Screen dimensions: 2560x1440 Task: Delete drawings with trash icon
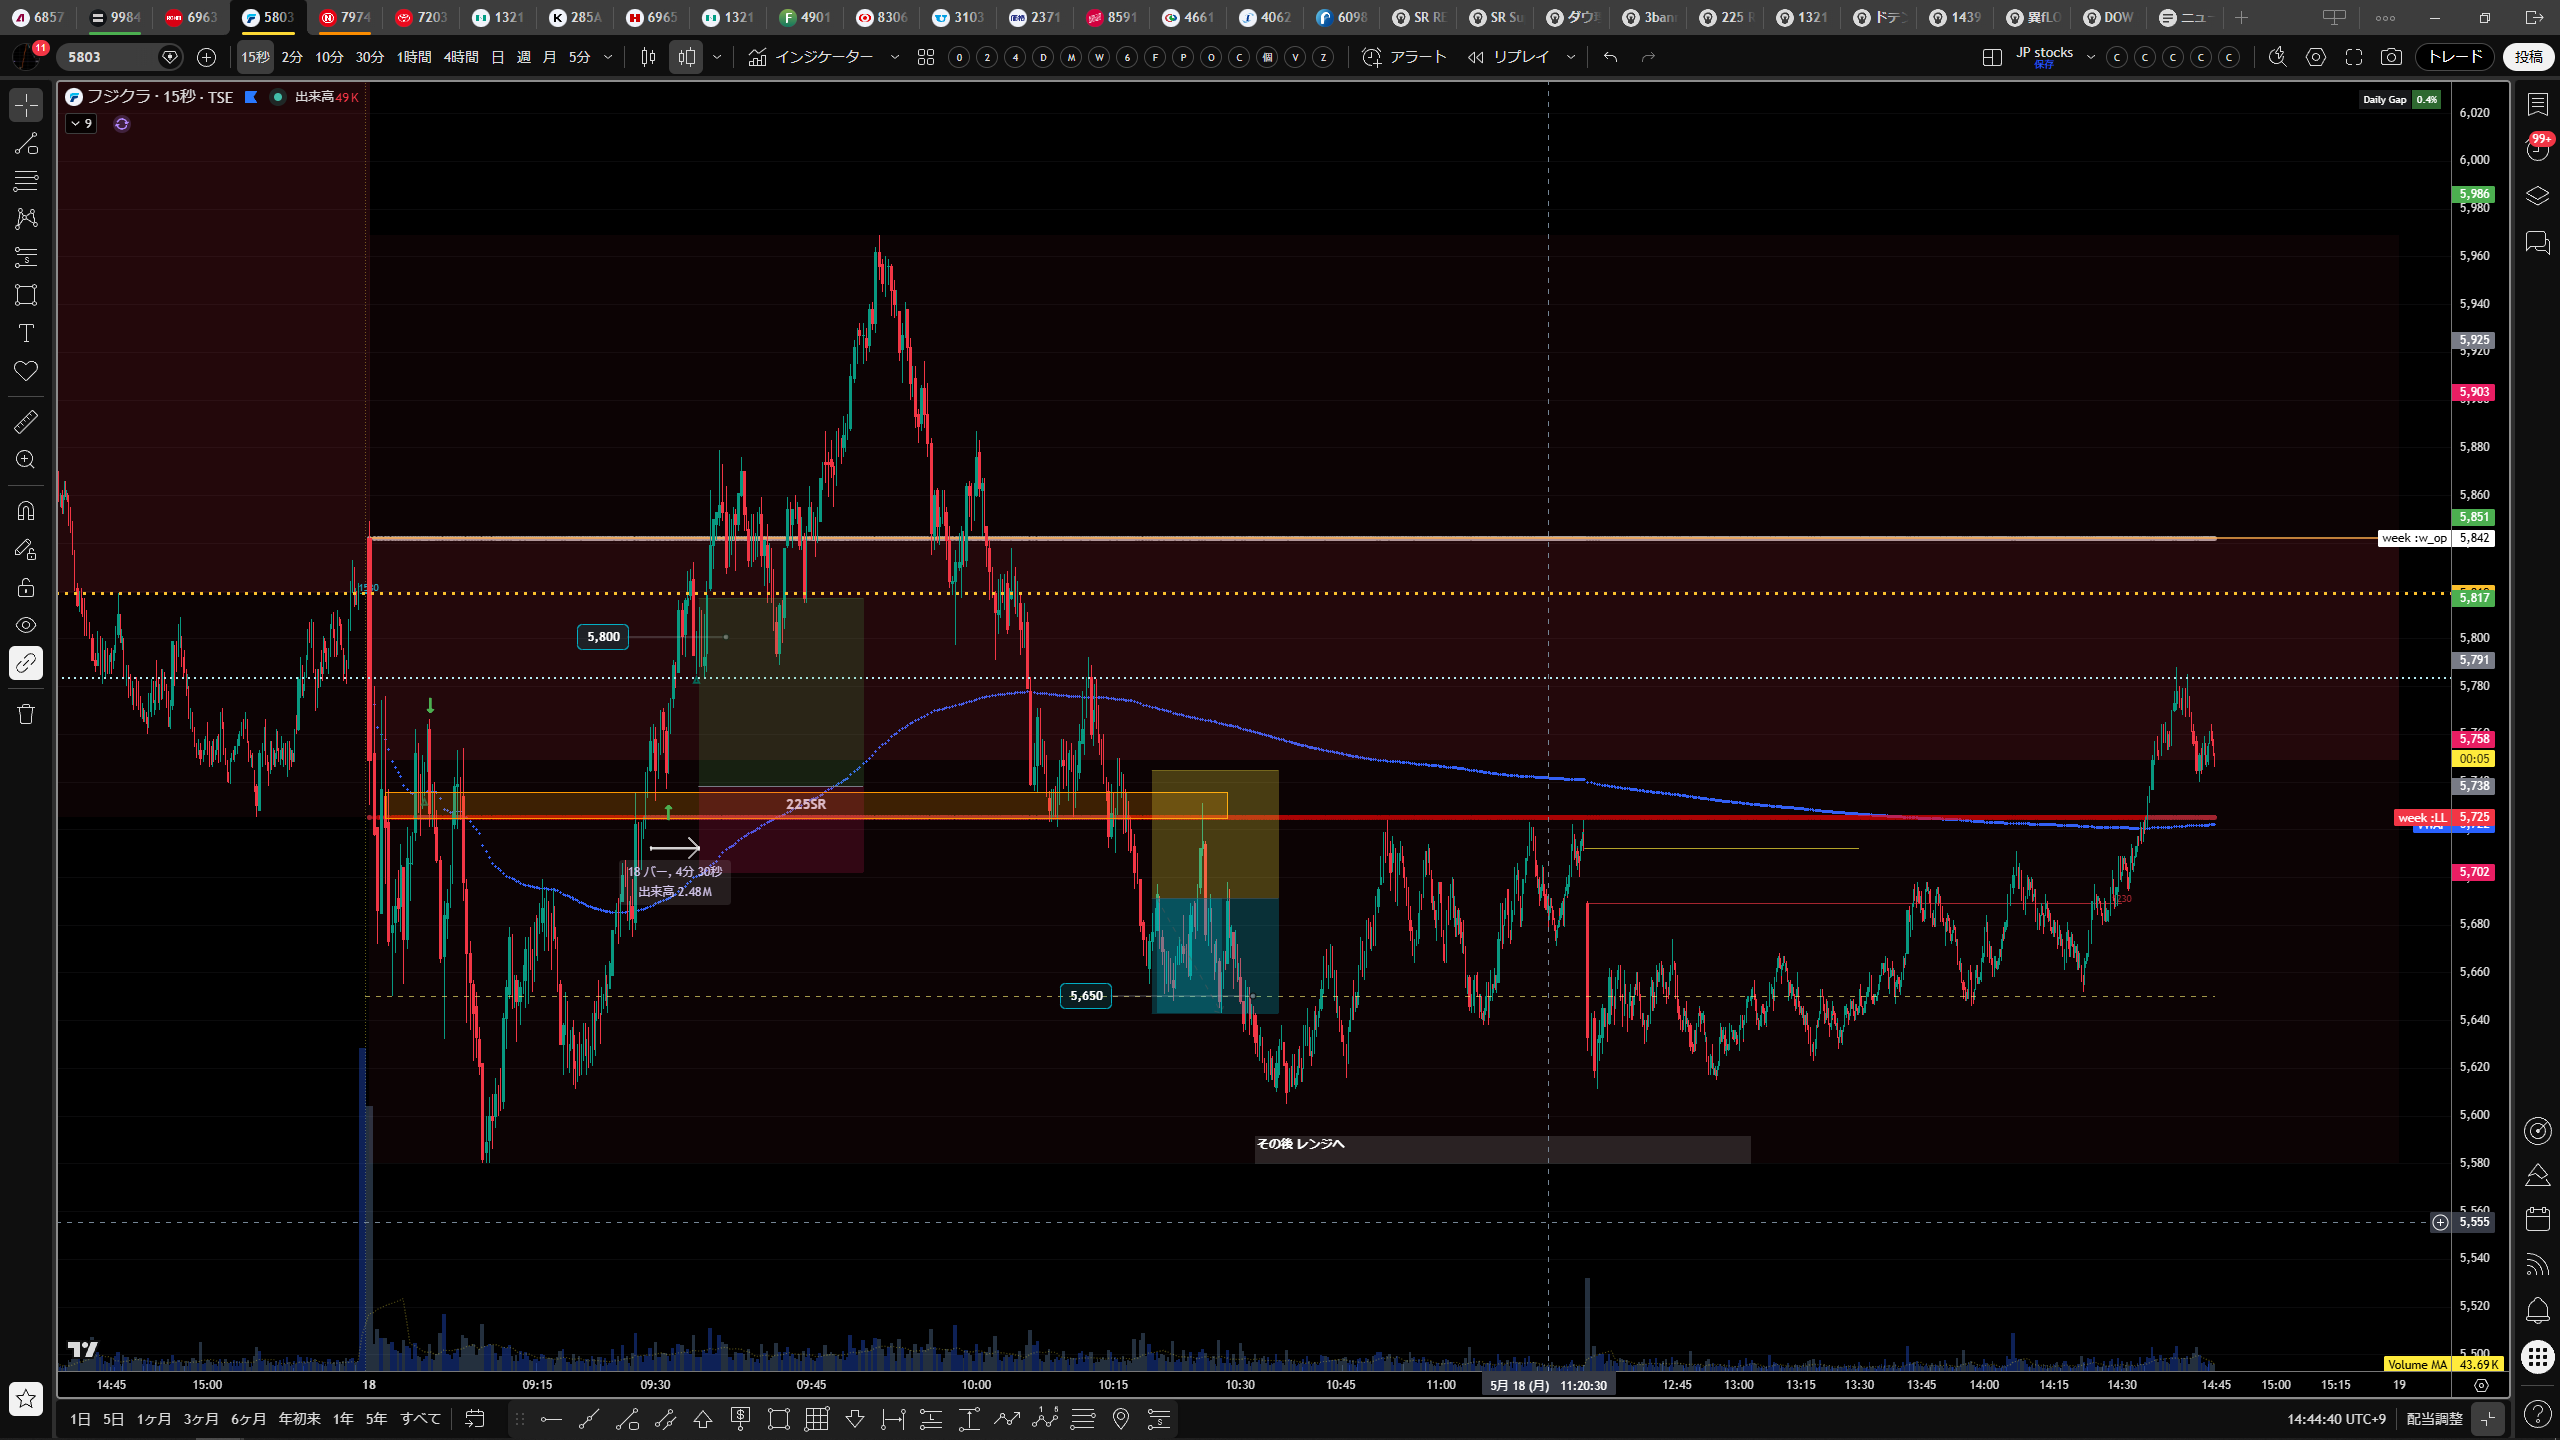[x=26, y=714]
